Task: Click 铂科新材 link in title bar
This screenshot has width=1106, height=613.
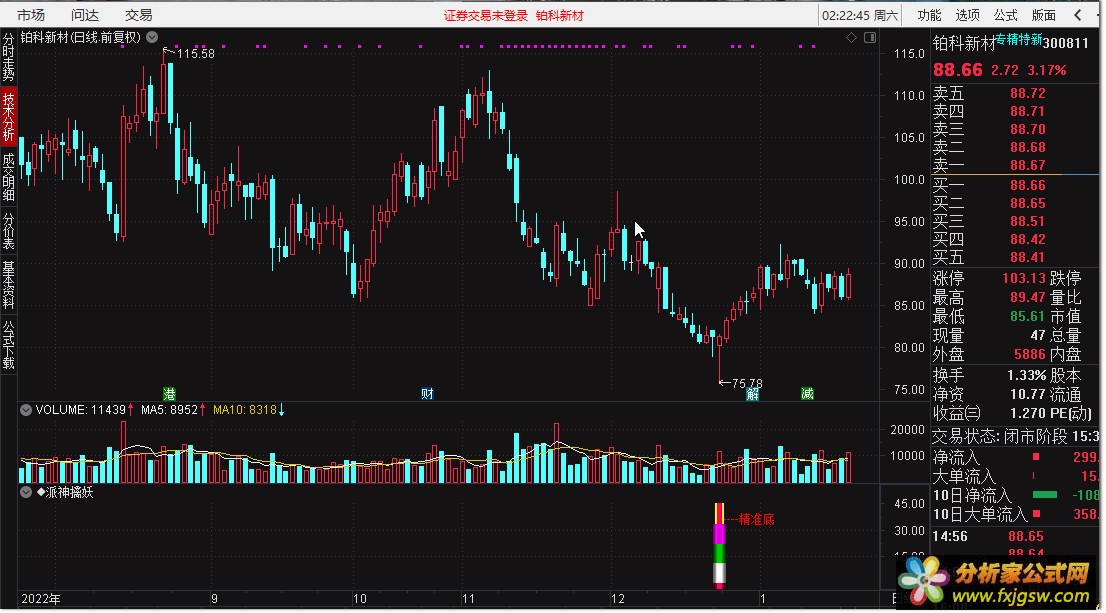Action: tap(559, 16)
